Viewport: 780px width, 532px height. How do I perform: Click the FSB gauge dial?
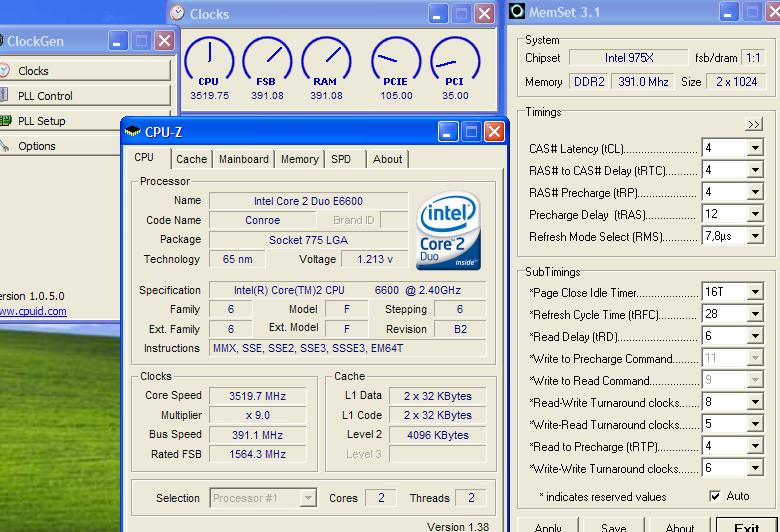(267, 59)
